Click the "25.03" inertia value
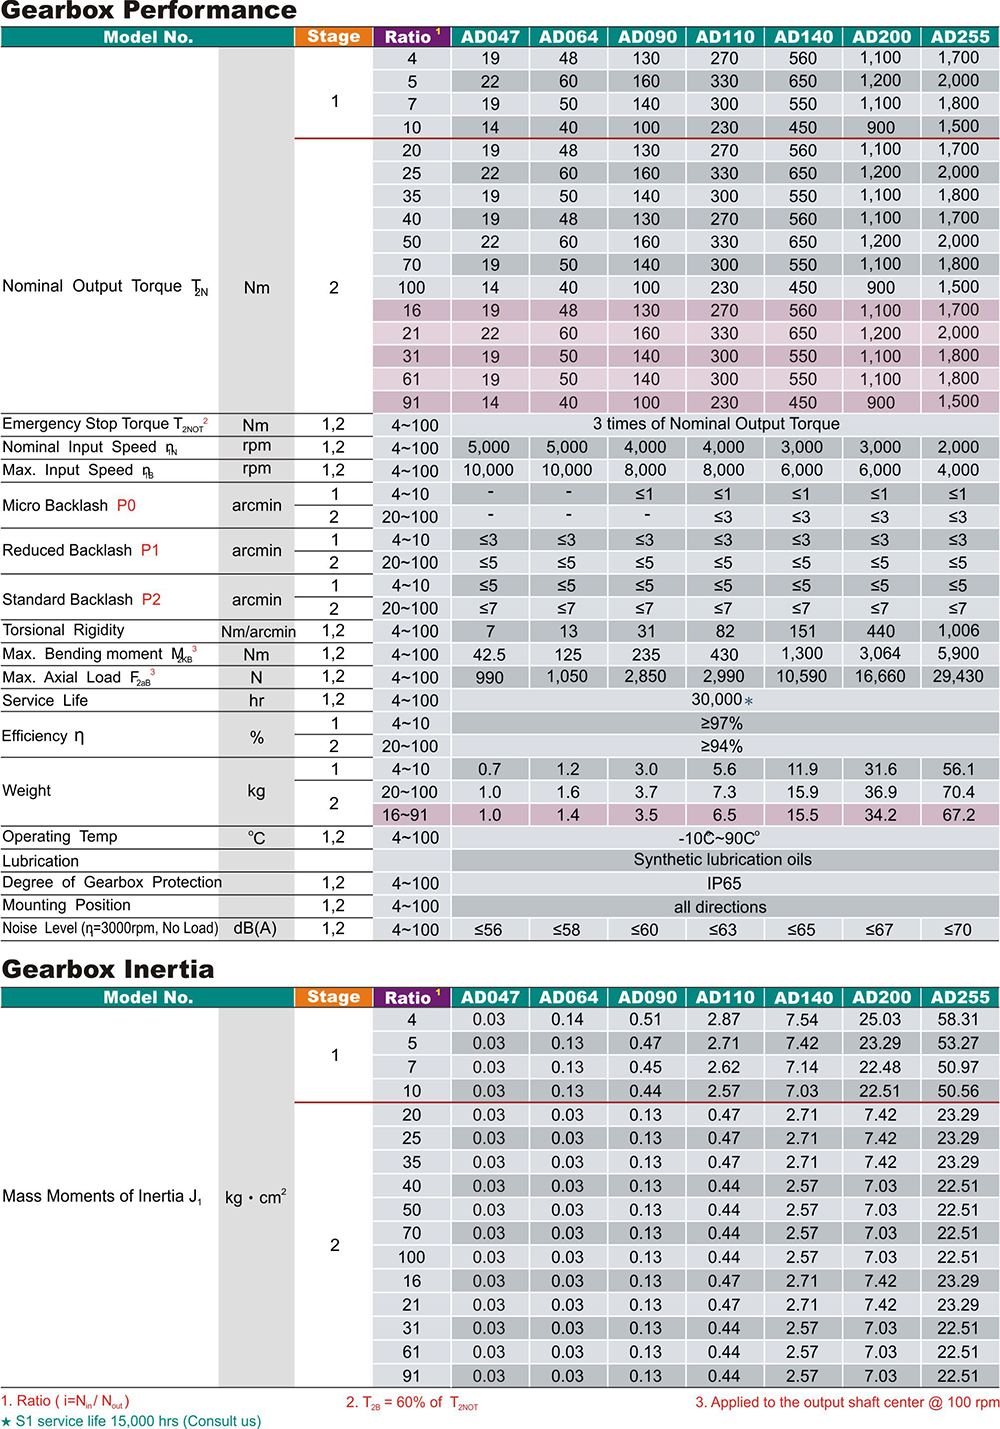Image resolution: width=1000 pixels, height=1429 pixels. [x=880, y=1019]
